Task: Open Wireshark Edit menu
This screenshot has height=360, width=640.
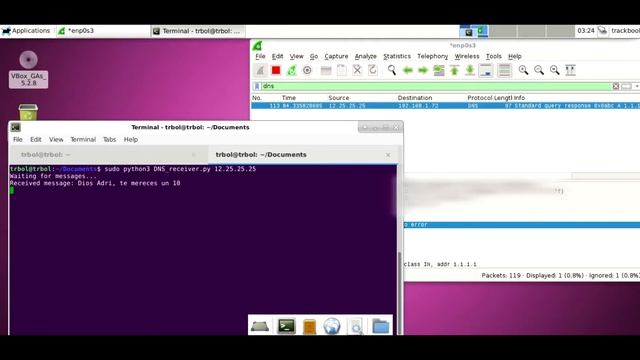Action: click(x=277, y=56)
